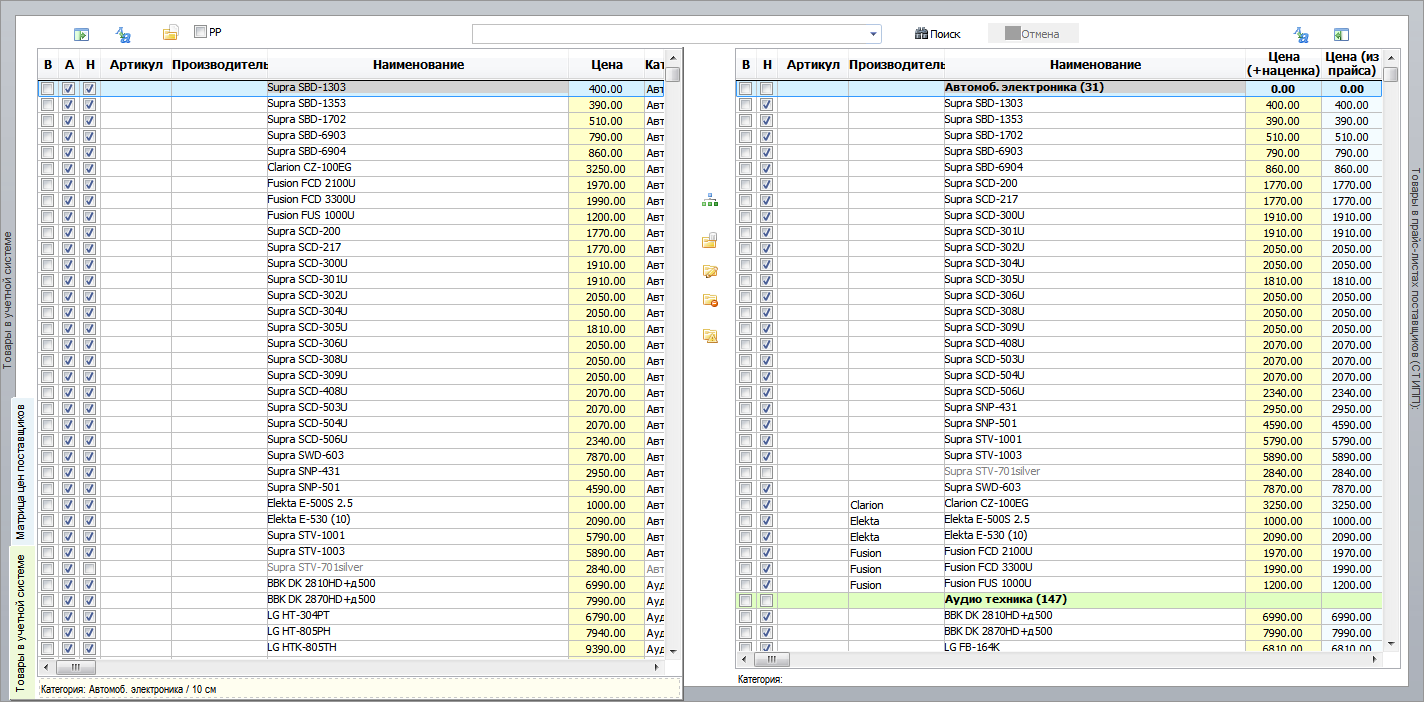Viewport: 1424px width, 702px height.
Task: Click left table vertical scrollbar down arrow
Action: tap(673, 650)
